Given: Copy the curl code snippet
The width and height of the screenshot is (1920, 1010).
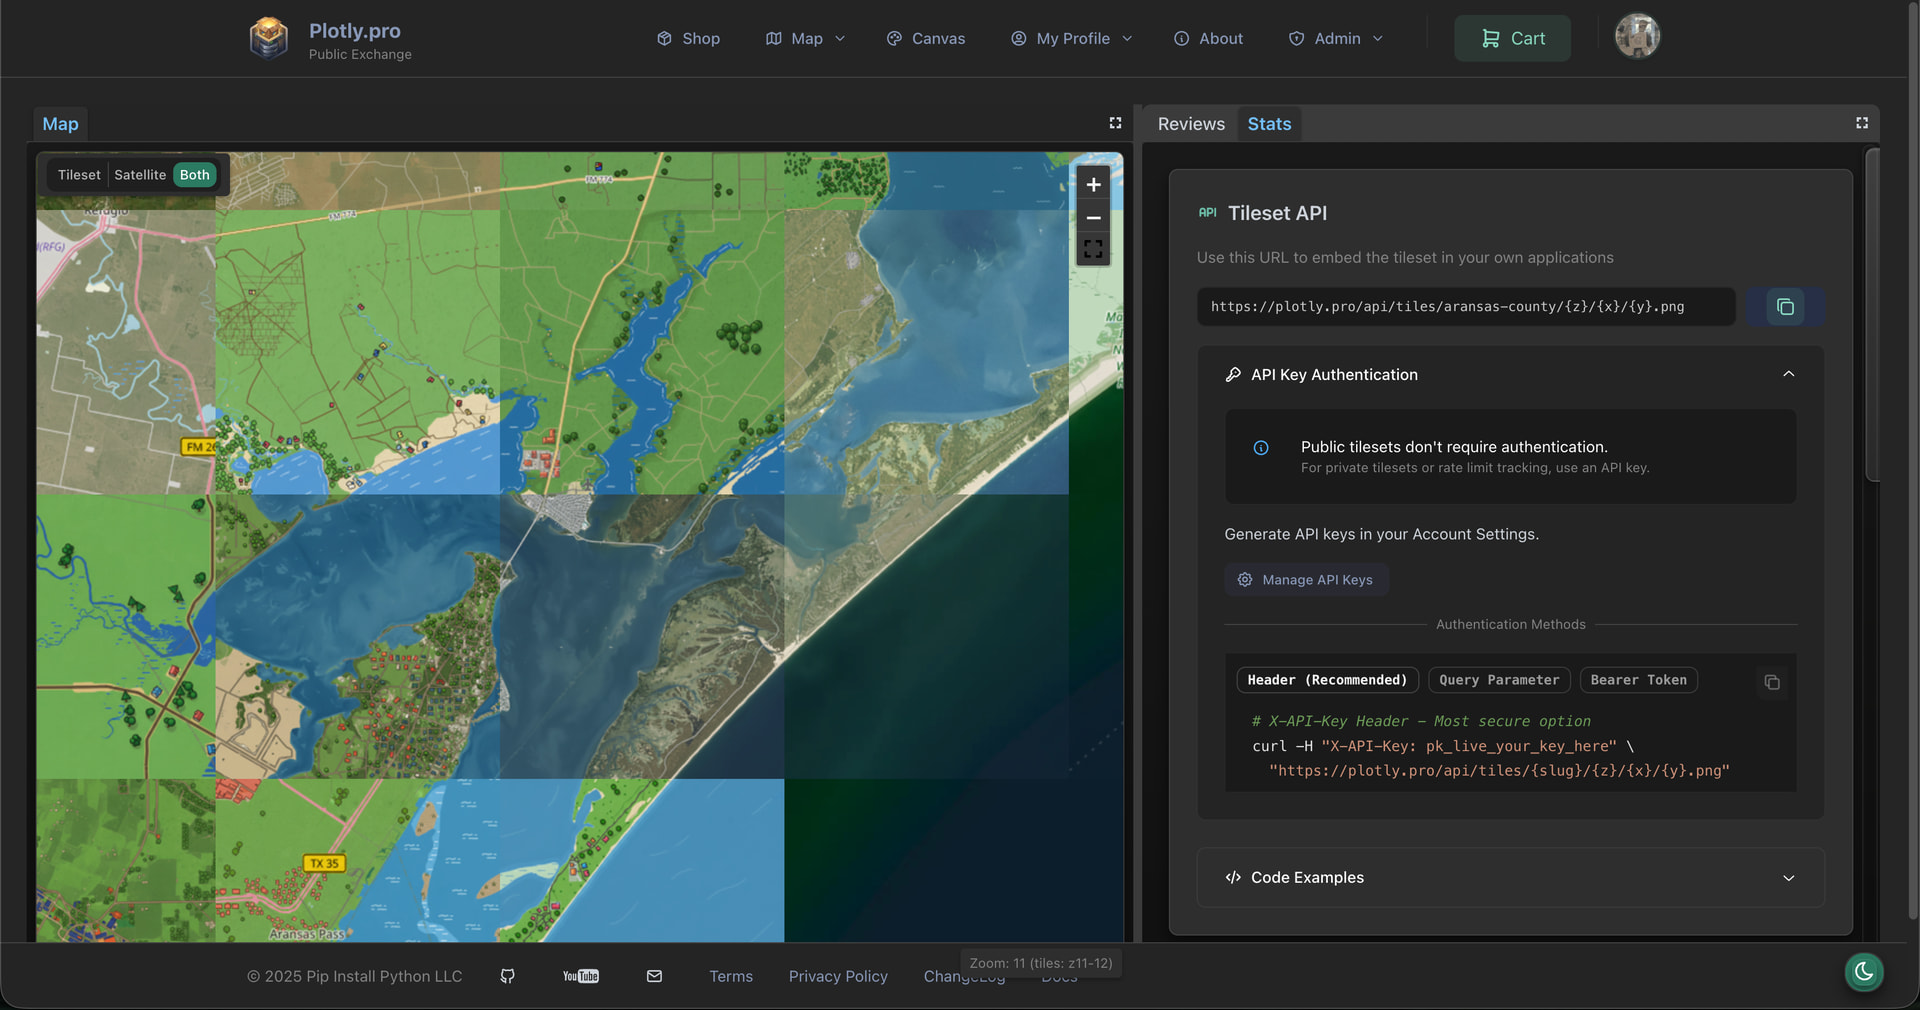Looking at the screenshot, I should point(1771,682).
